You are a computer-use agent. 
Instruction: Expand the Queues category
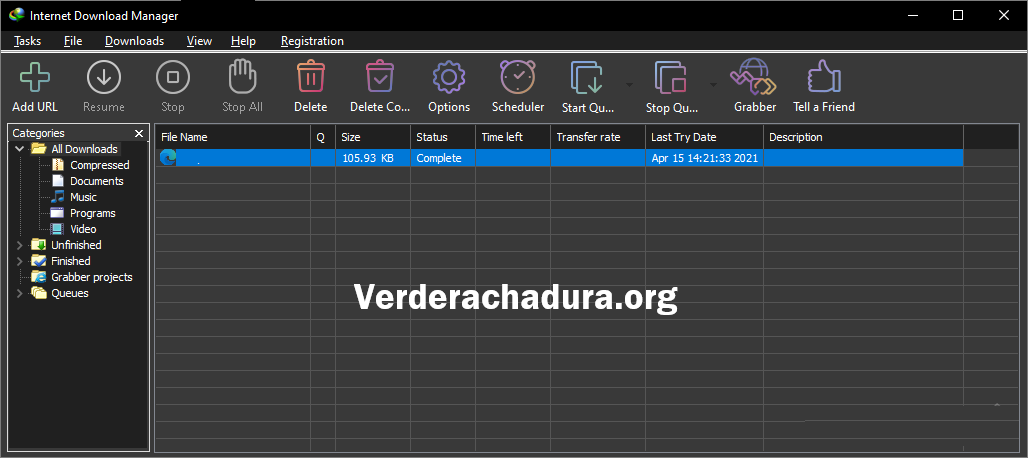coord(20,293)
